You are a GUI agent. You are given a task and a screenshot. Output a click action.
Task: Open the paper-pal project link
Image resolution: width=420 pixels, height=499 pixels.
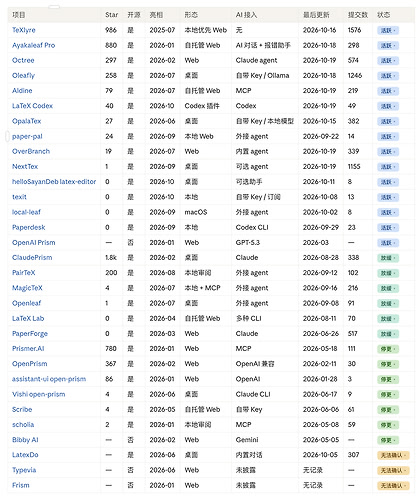[27, 136]
